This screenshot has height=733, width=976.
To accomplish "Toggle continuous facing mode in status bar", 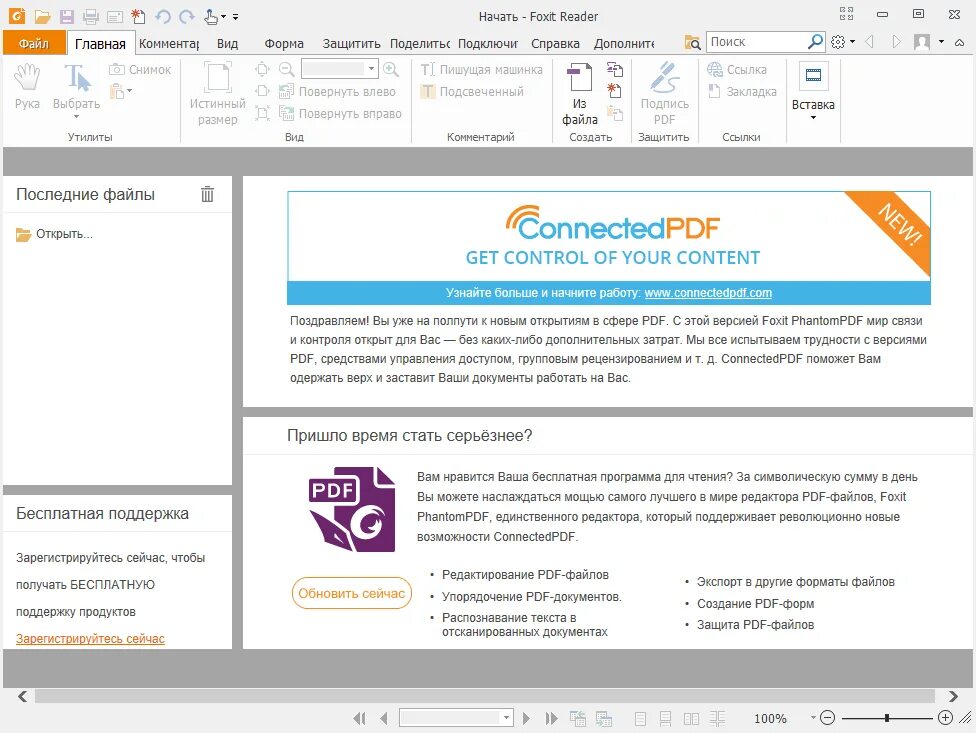I will point(717,719).
